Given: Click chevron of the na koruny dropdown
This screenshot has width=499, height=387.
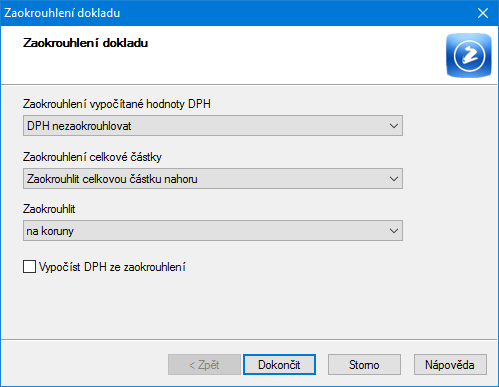Looking at the screenshot, I should (394, 231).
